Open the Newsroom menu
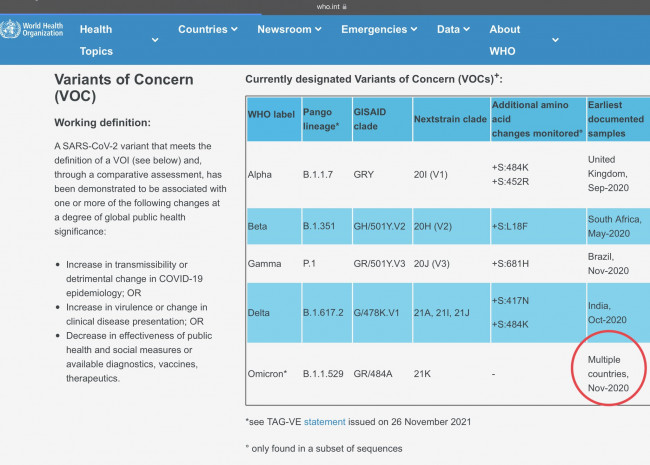 pyautogui.click(x=284, y=29)
